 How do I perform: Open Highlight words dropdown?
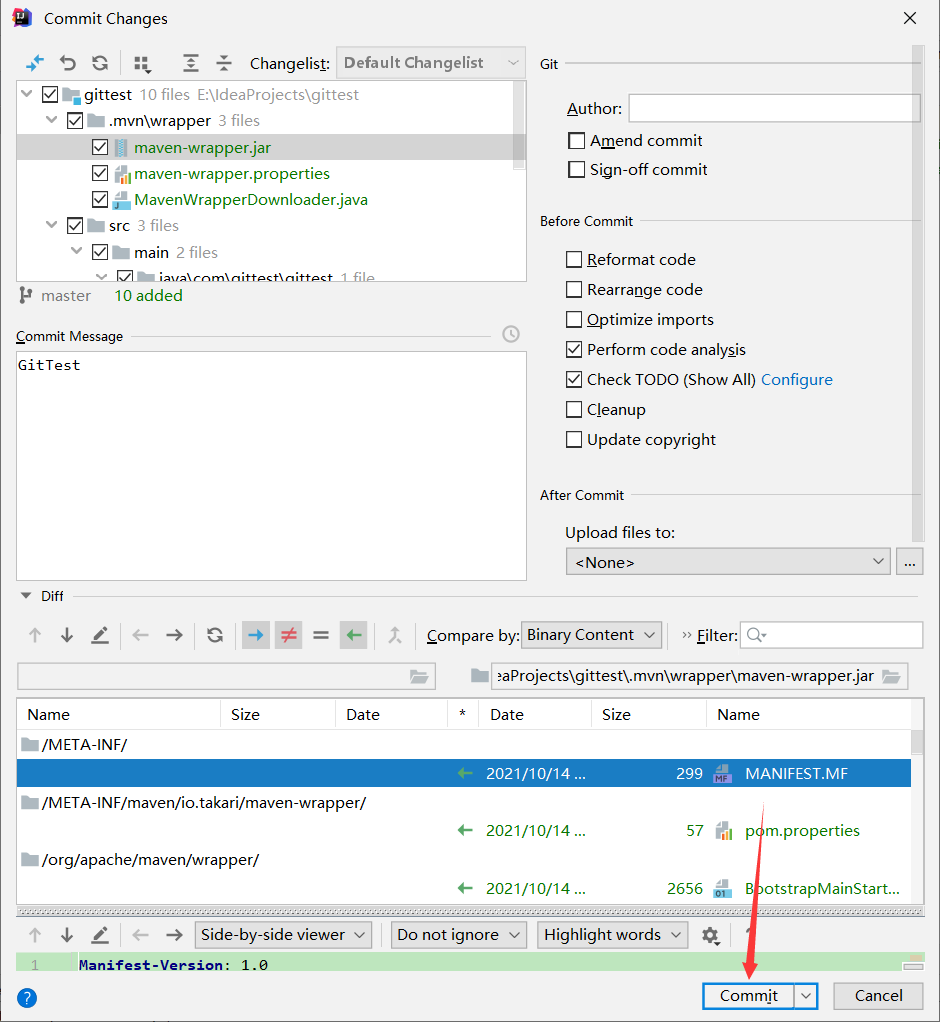coord(612,935)
